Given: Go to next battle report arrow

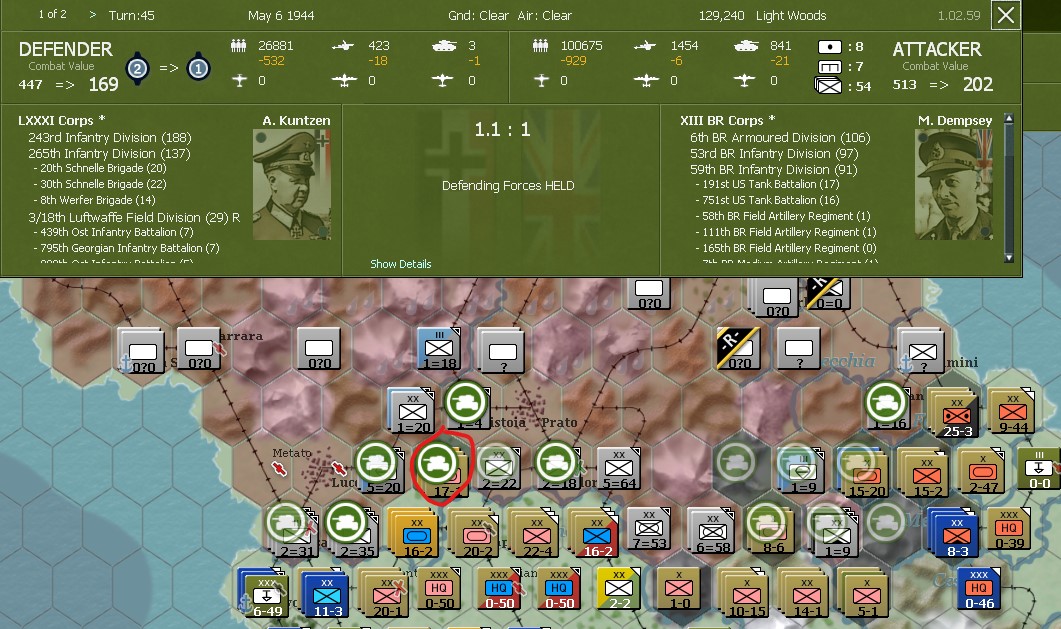Looking at the screenshot, I should [x=93, y=15].
